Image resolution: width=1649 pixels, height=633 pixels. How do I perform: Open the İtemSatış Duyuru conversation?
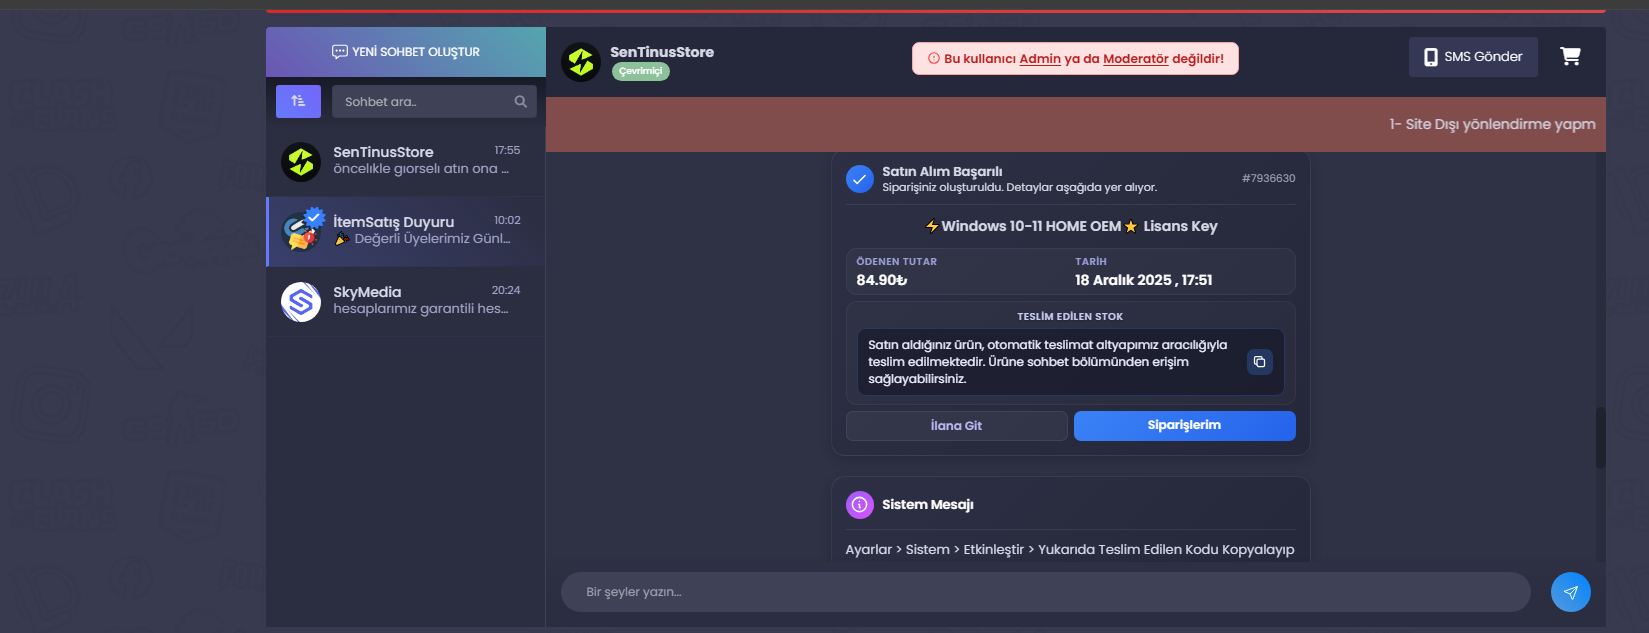pyautogui.click(x=406, y=231)
